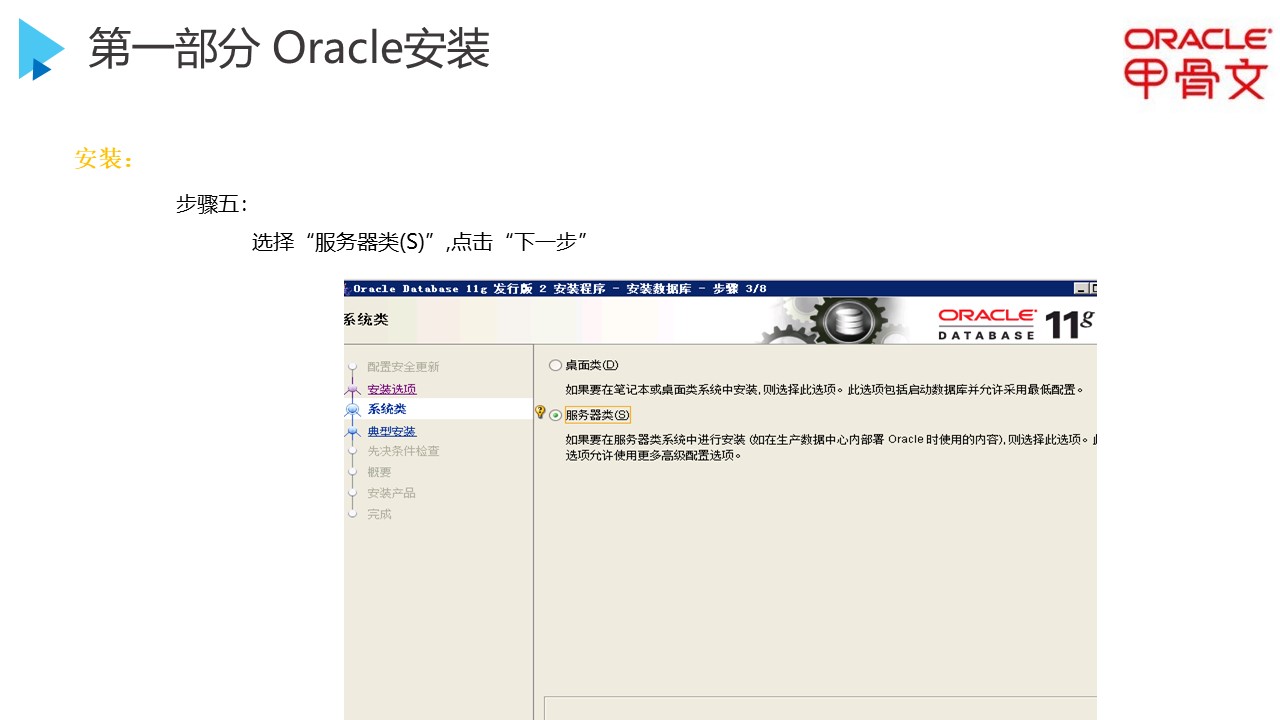The image size is (1280, 720).
Task: Click the 配置安全更新 step
Action: 403,367
